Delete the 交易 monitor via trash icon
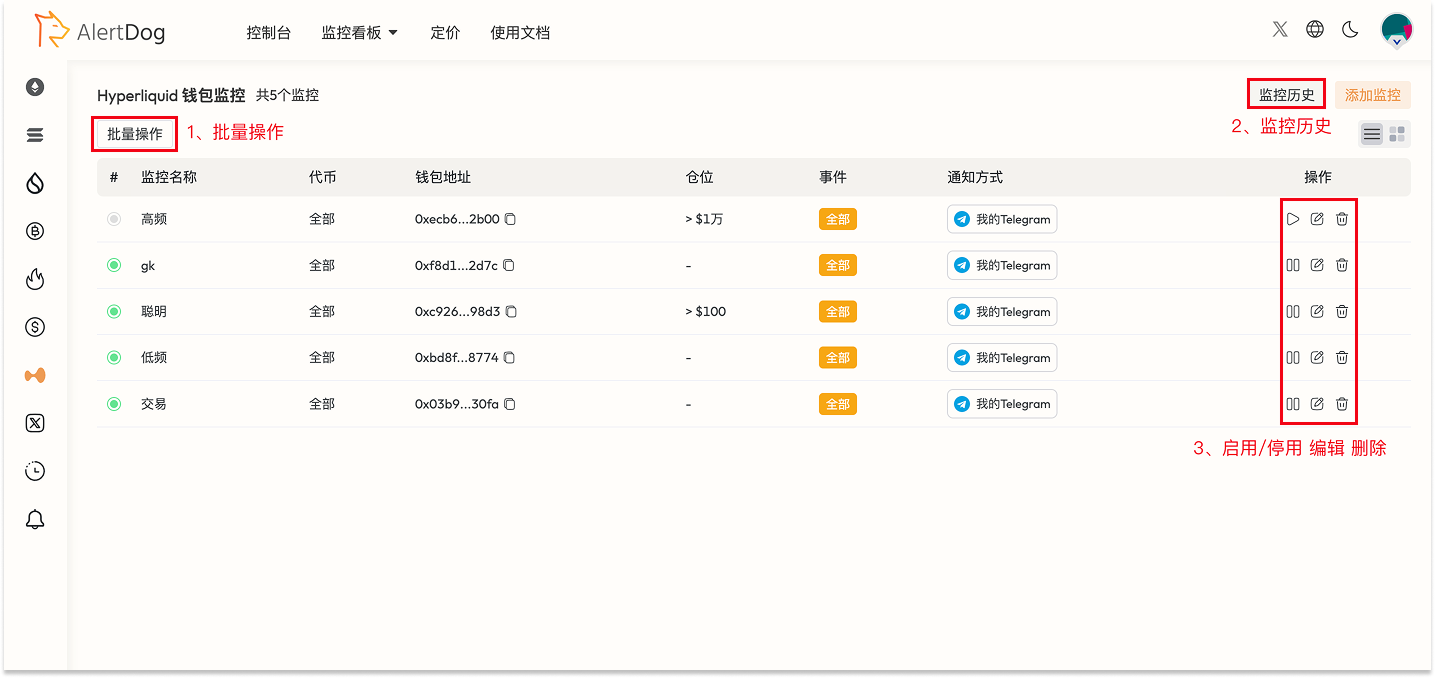Viewport: 1435px width, 678px height. click(x=1341, y=404)
